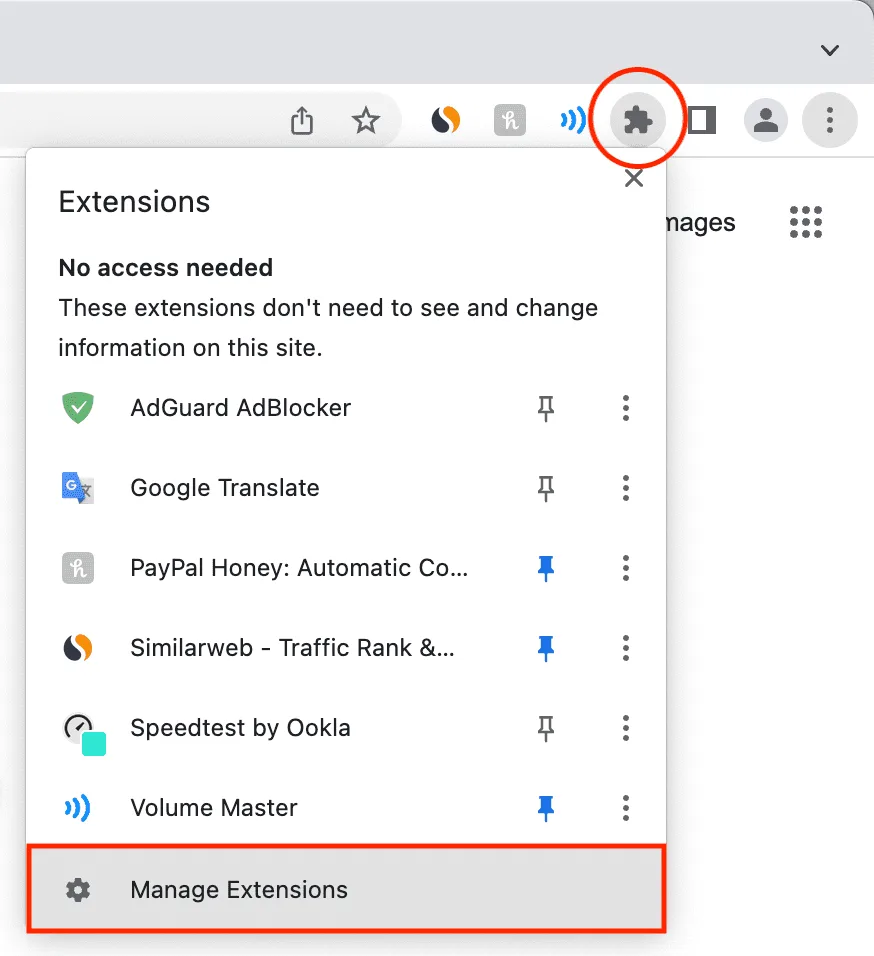The width and height of the screenshot is (874, 956).
Task: Select PayPal Honey: Automatic Co... entry
Action: click(299, 568)
